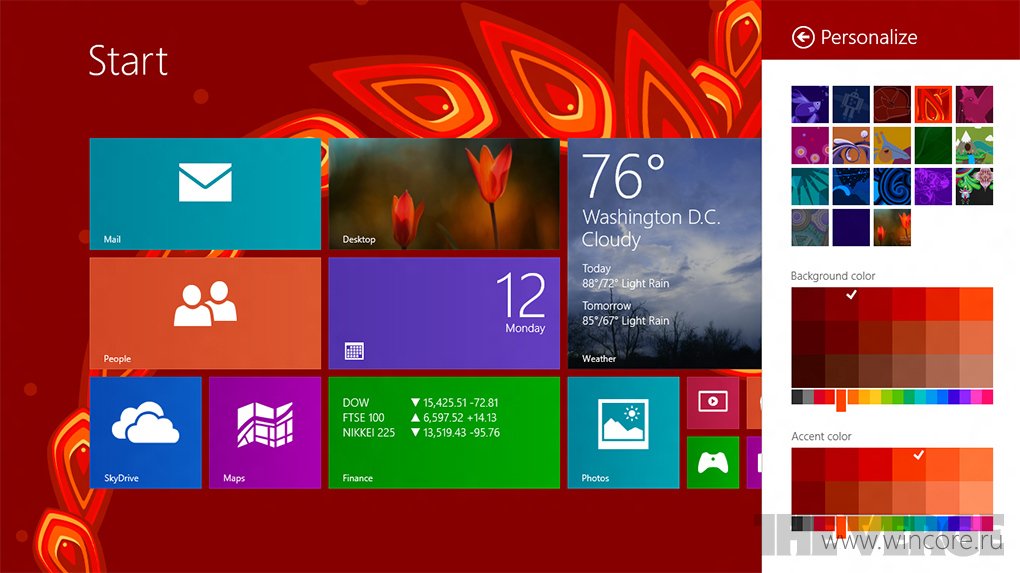Choose the blue starry night background
Screen dimensions: 1020x573
tap(851, 186)
